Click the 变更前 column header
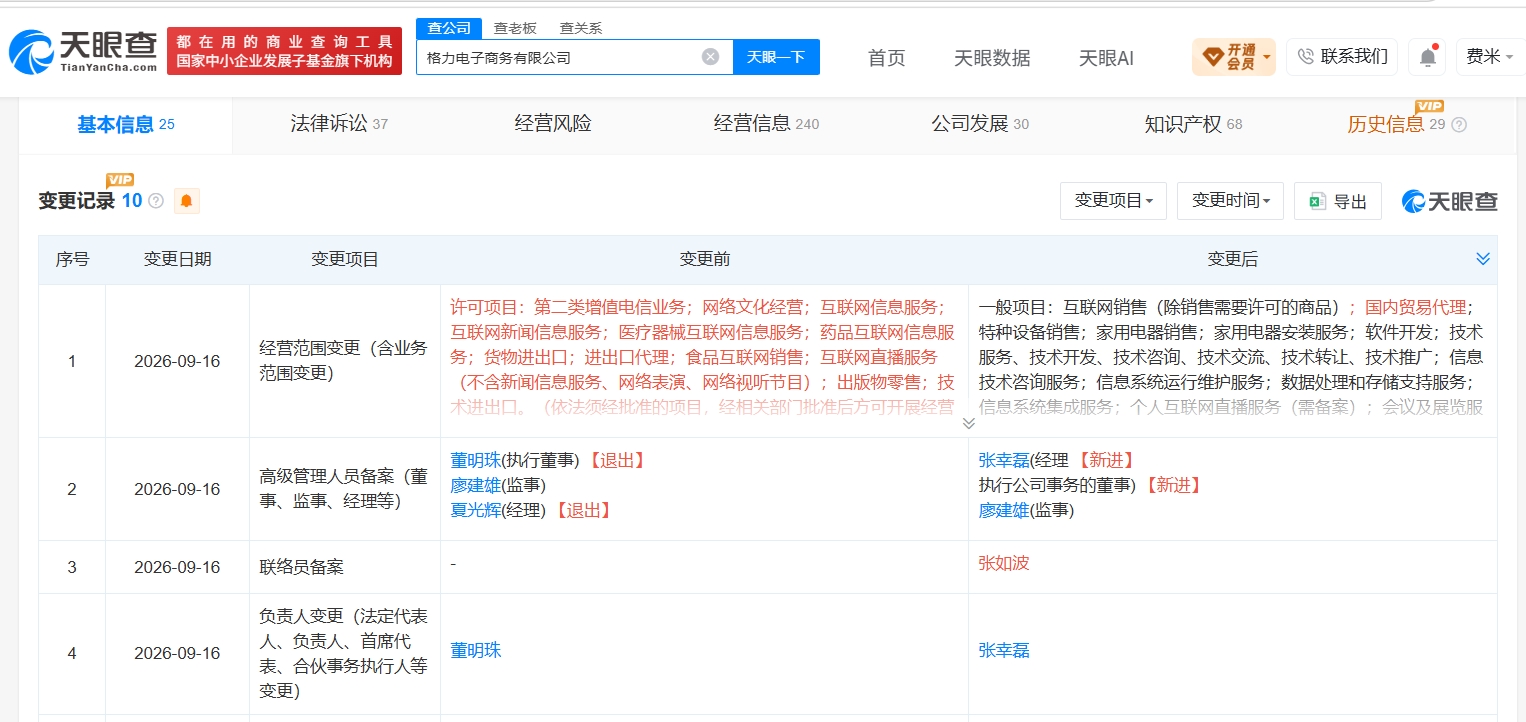The height and width of the screenshot is (722, 1526). pyautogui.click(x=704, y=259)
